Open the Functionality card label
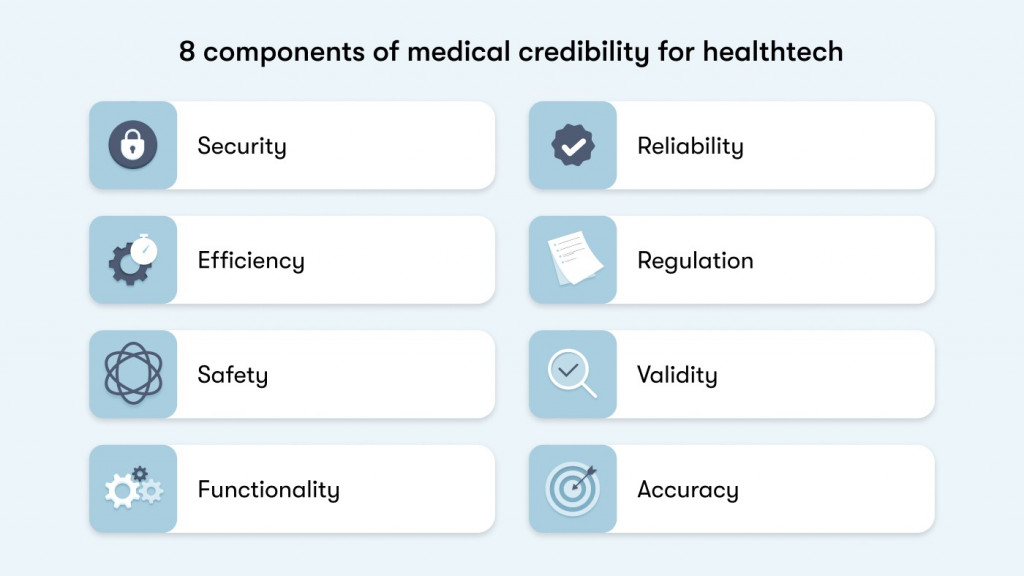The height and width of the screenshot is (576, 1024). tap(268, 489)
